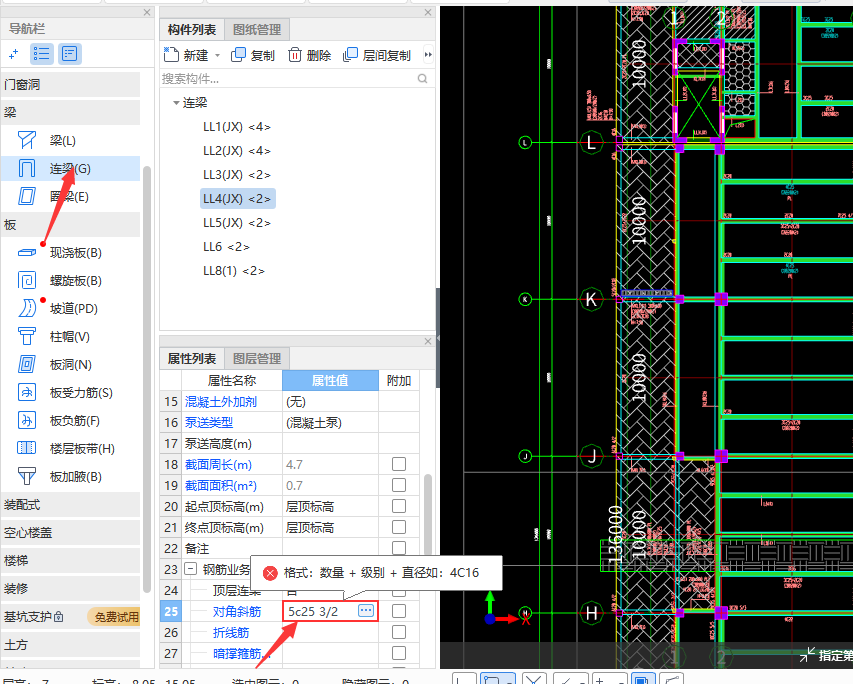This screenshot has height=684, width=853.
Task: Check the 附加 box for 截面面积(m²)
Action: click(x=399, y=485)
